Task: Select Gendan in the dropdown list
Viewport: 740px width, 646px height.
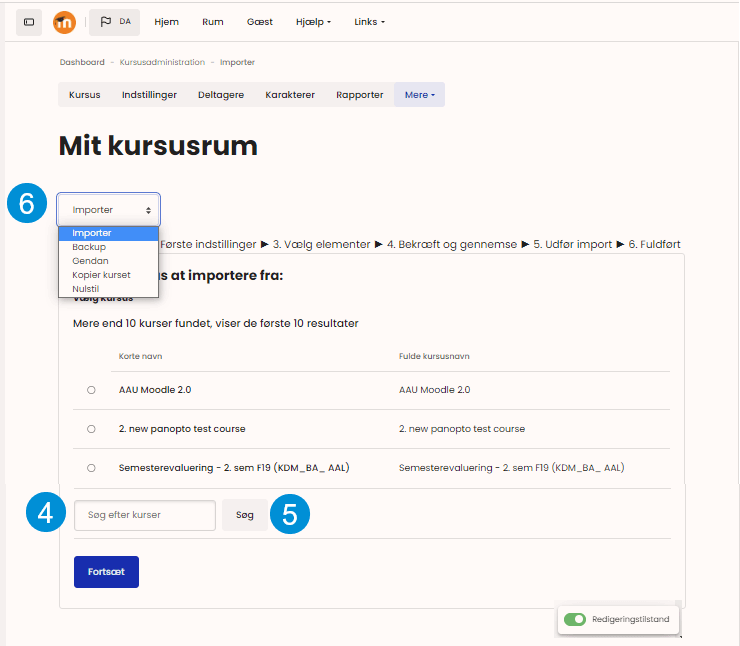Action: [90, 261]
